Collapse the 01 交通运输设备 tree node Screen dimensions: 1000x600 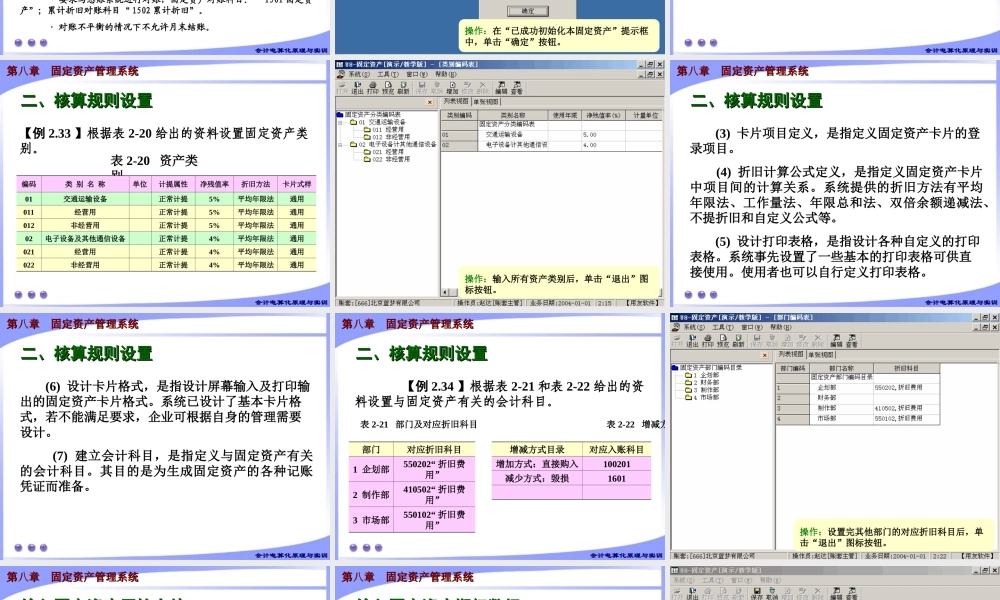pos(339,122)
